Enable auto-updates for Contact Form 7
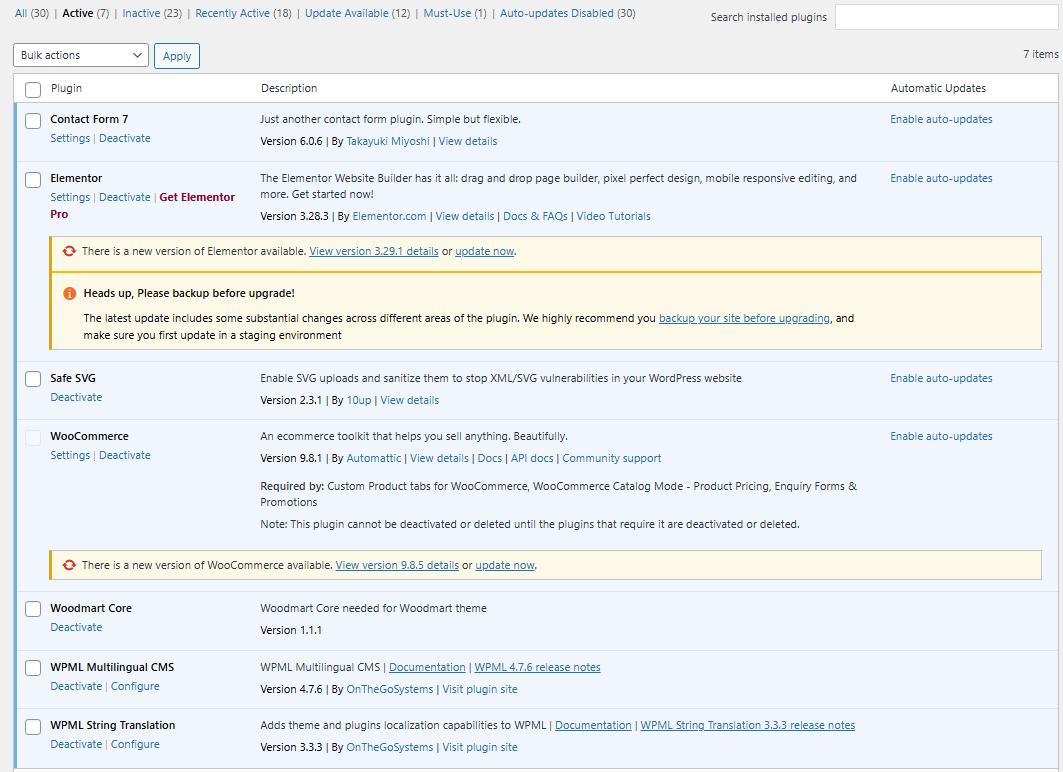This screenshot has height=772, width=1063. click(x=941, y=119)
